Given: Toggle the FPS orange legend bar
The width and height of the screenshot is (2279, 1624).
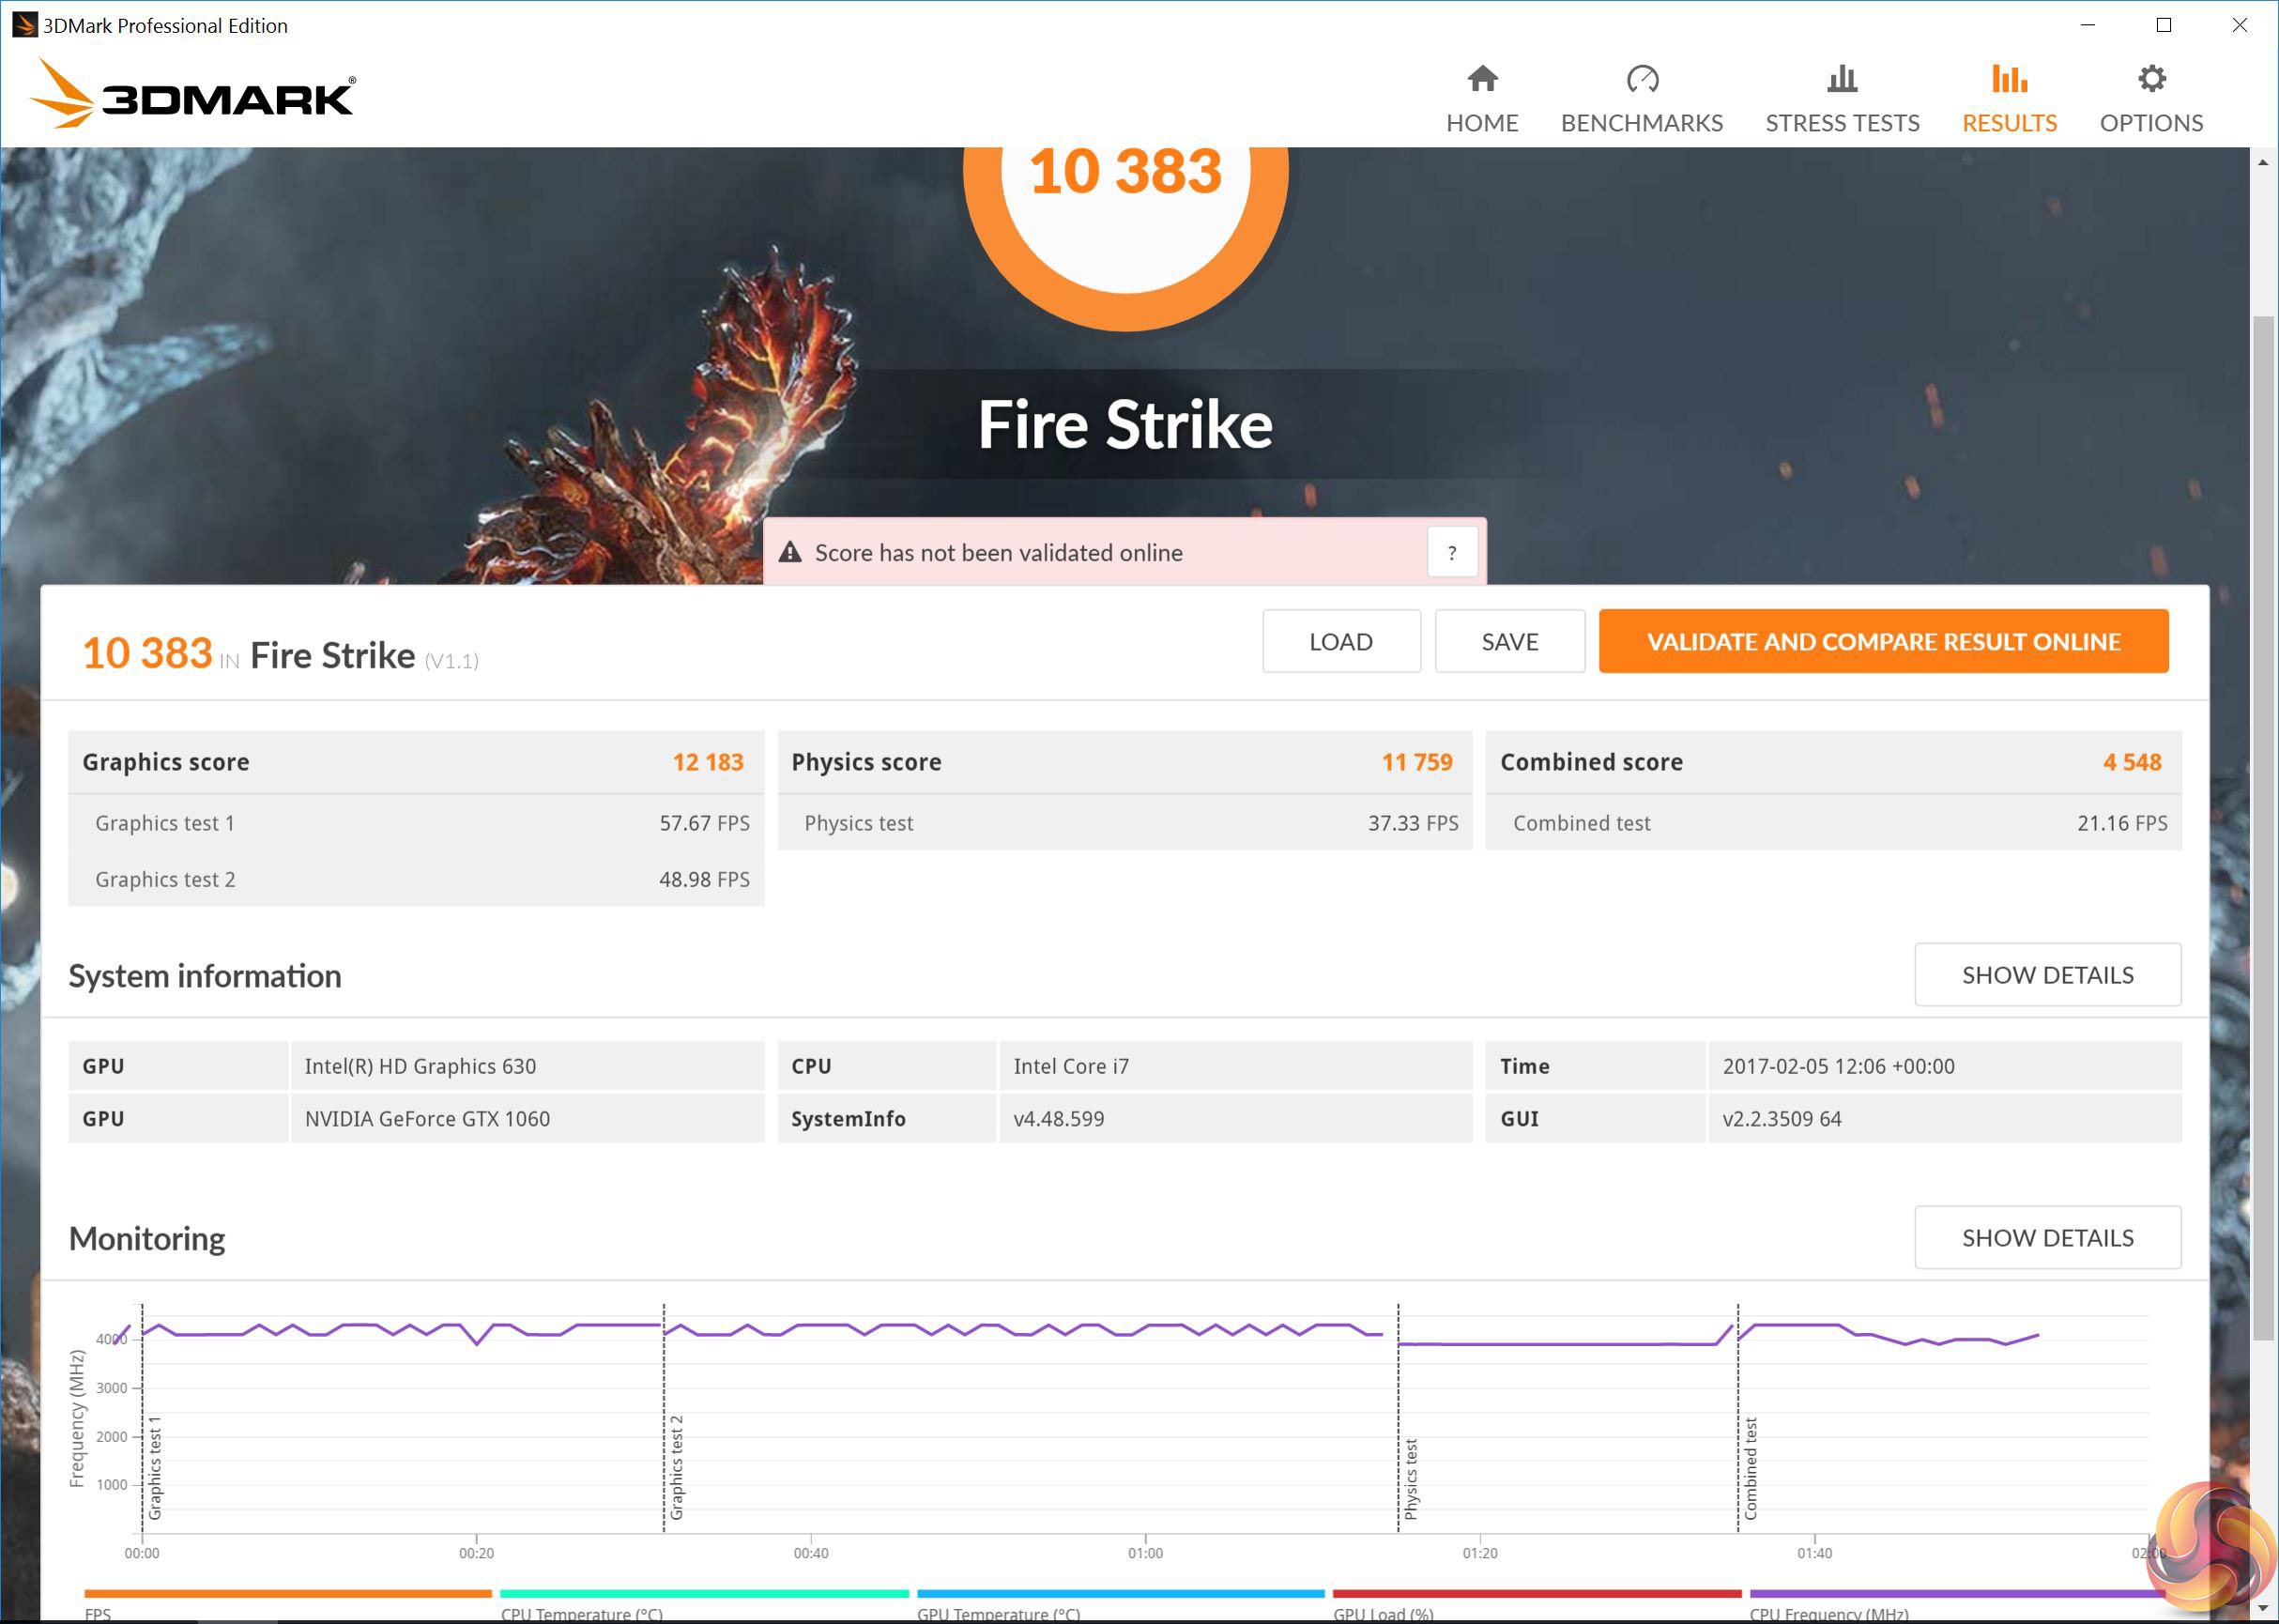Looking at the screenshot, I should [288, 1593].
